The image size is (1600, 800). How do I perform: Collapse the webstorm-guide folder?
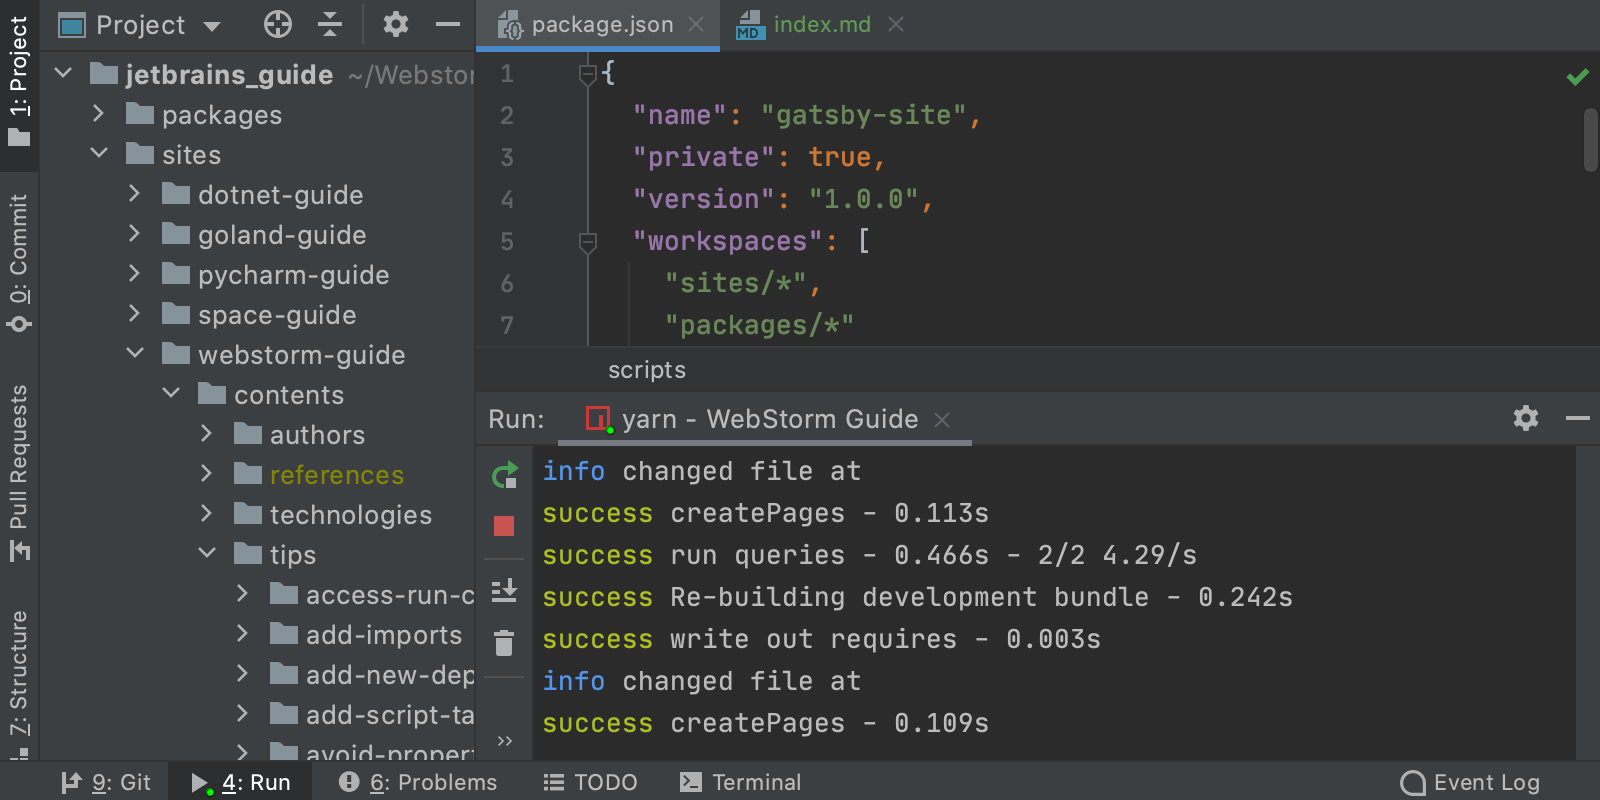[135, 354]
